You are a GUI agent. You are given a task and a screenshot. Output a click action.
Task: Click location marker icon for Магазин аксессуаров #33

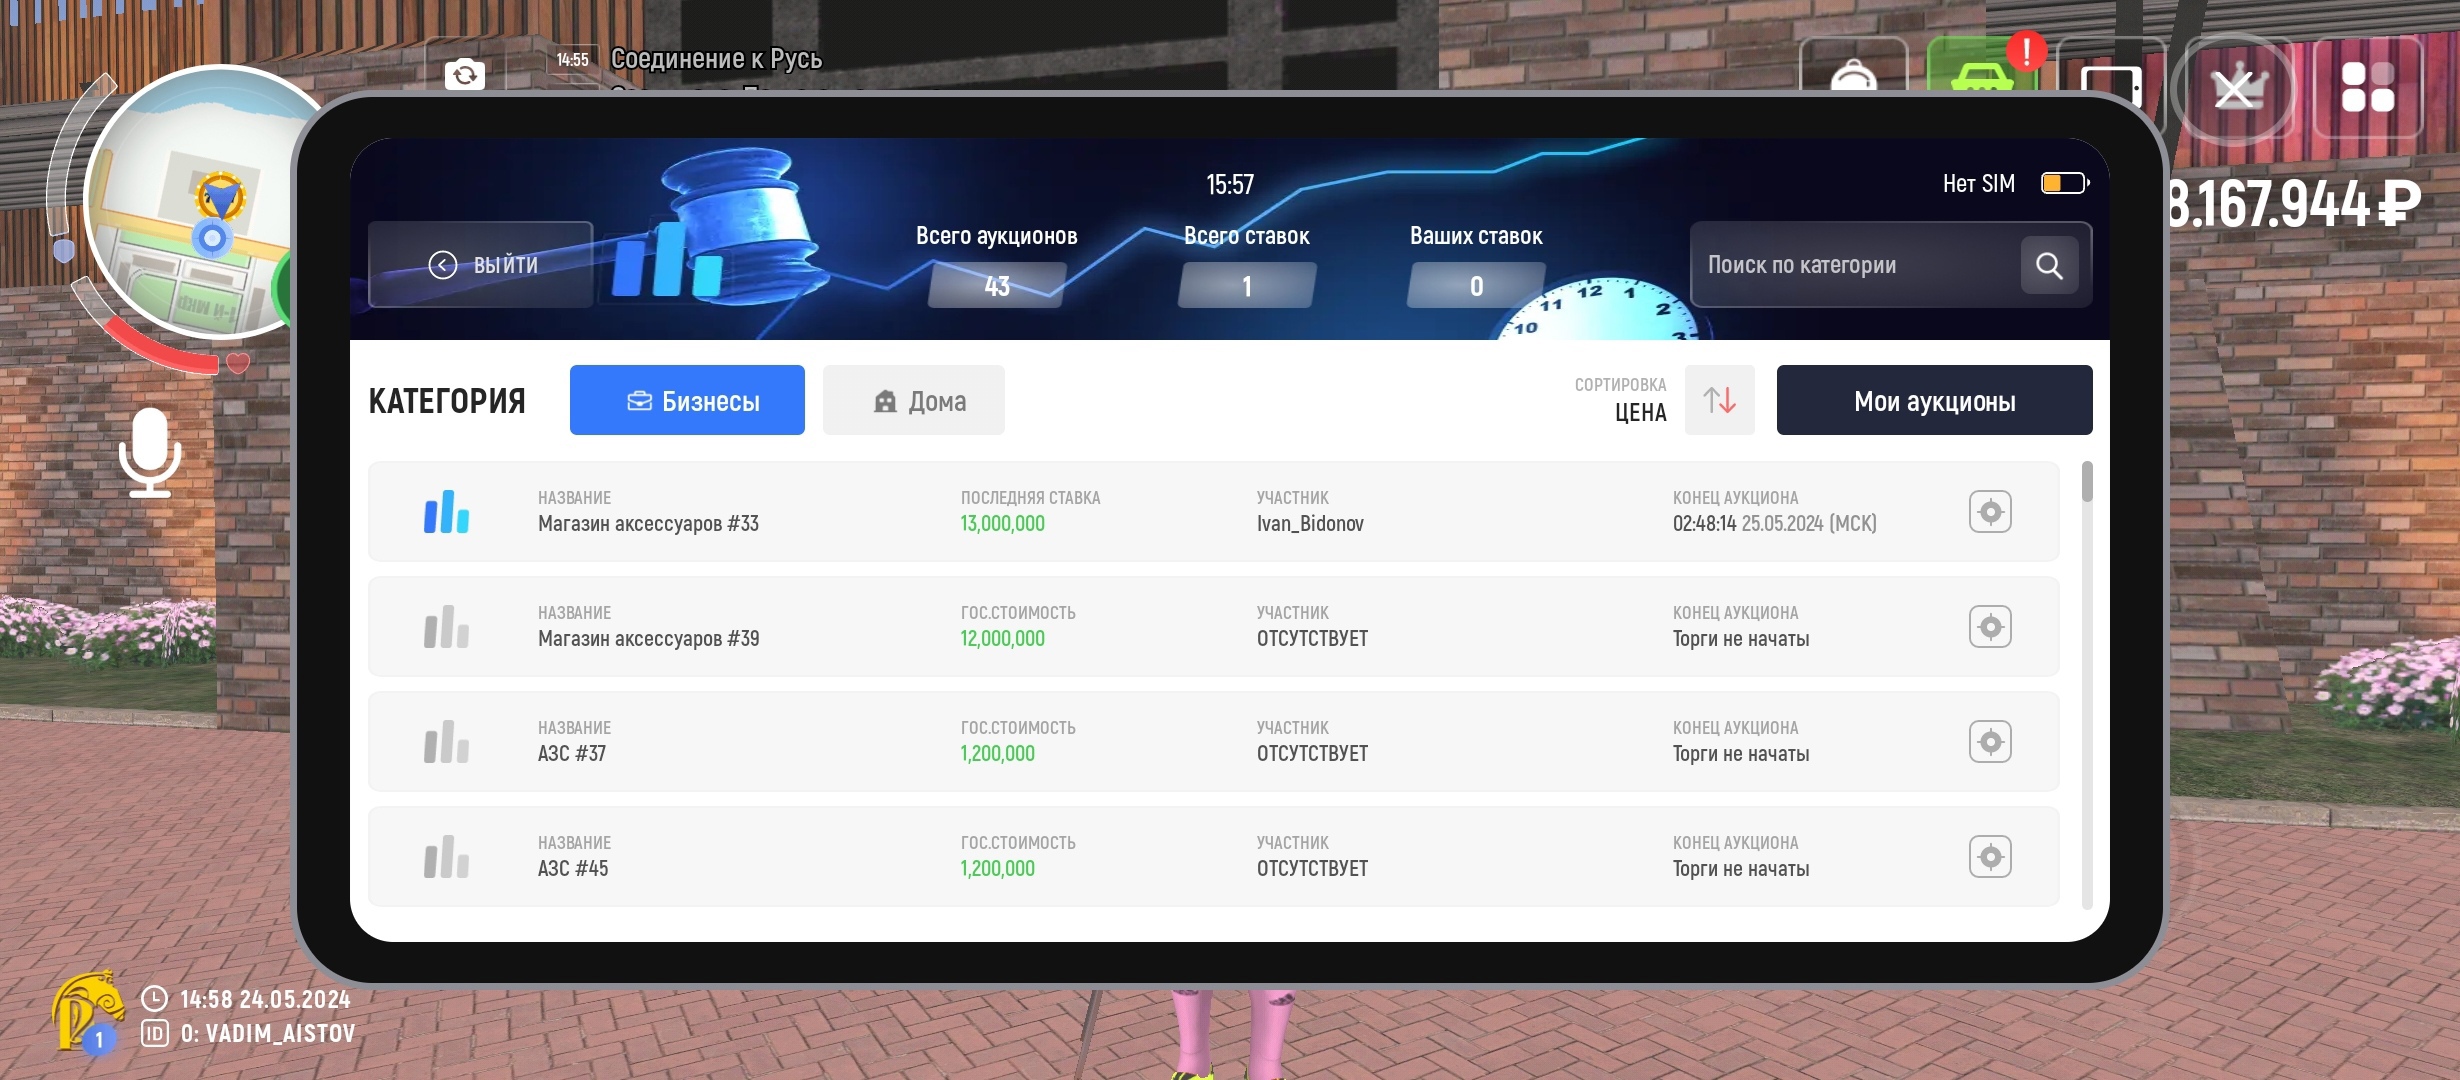tap(1990, 512)
